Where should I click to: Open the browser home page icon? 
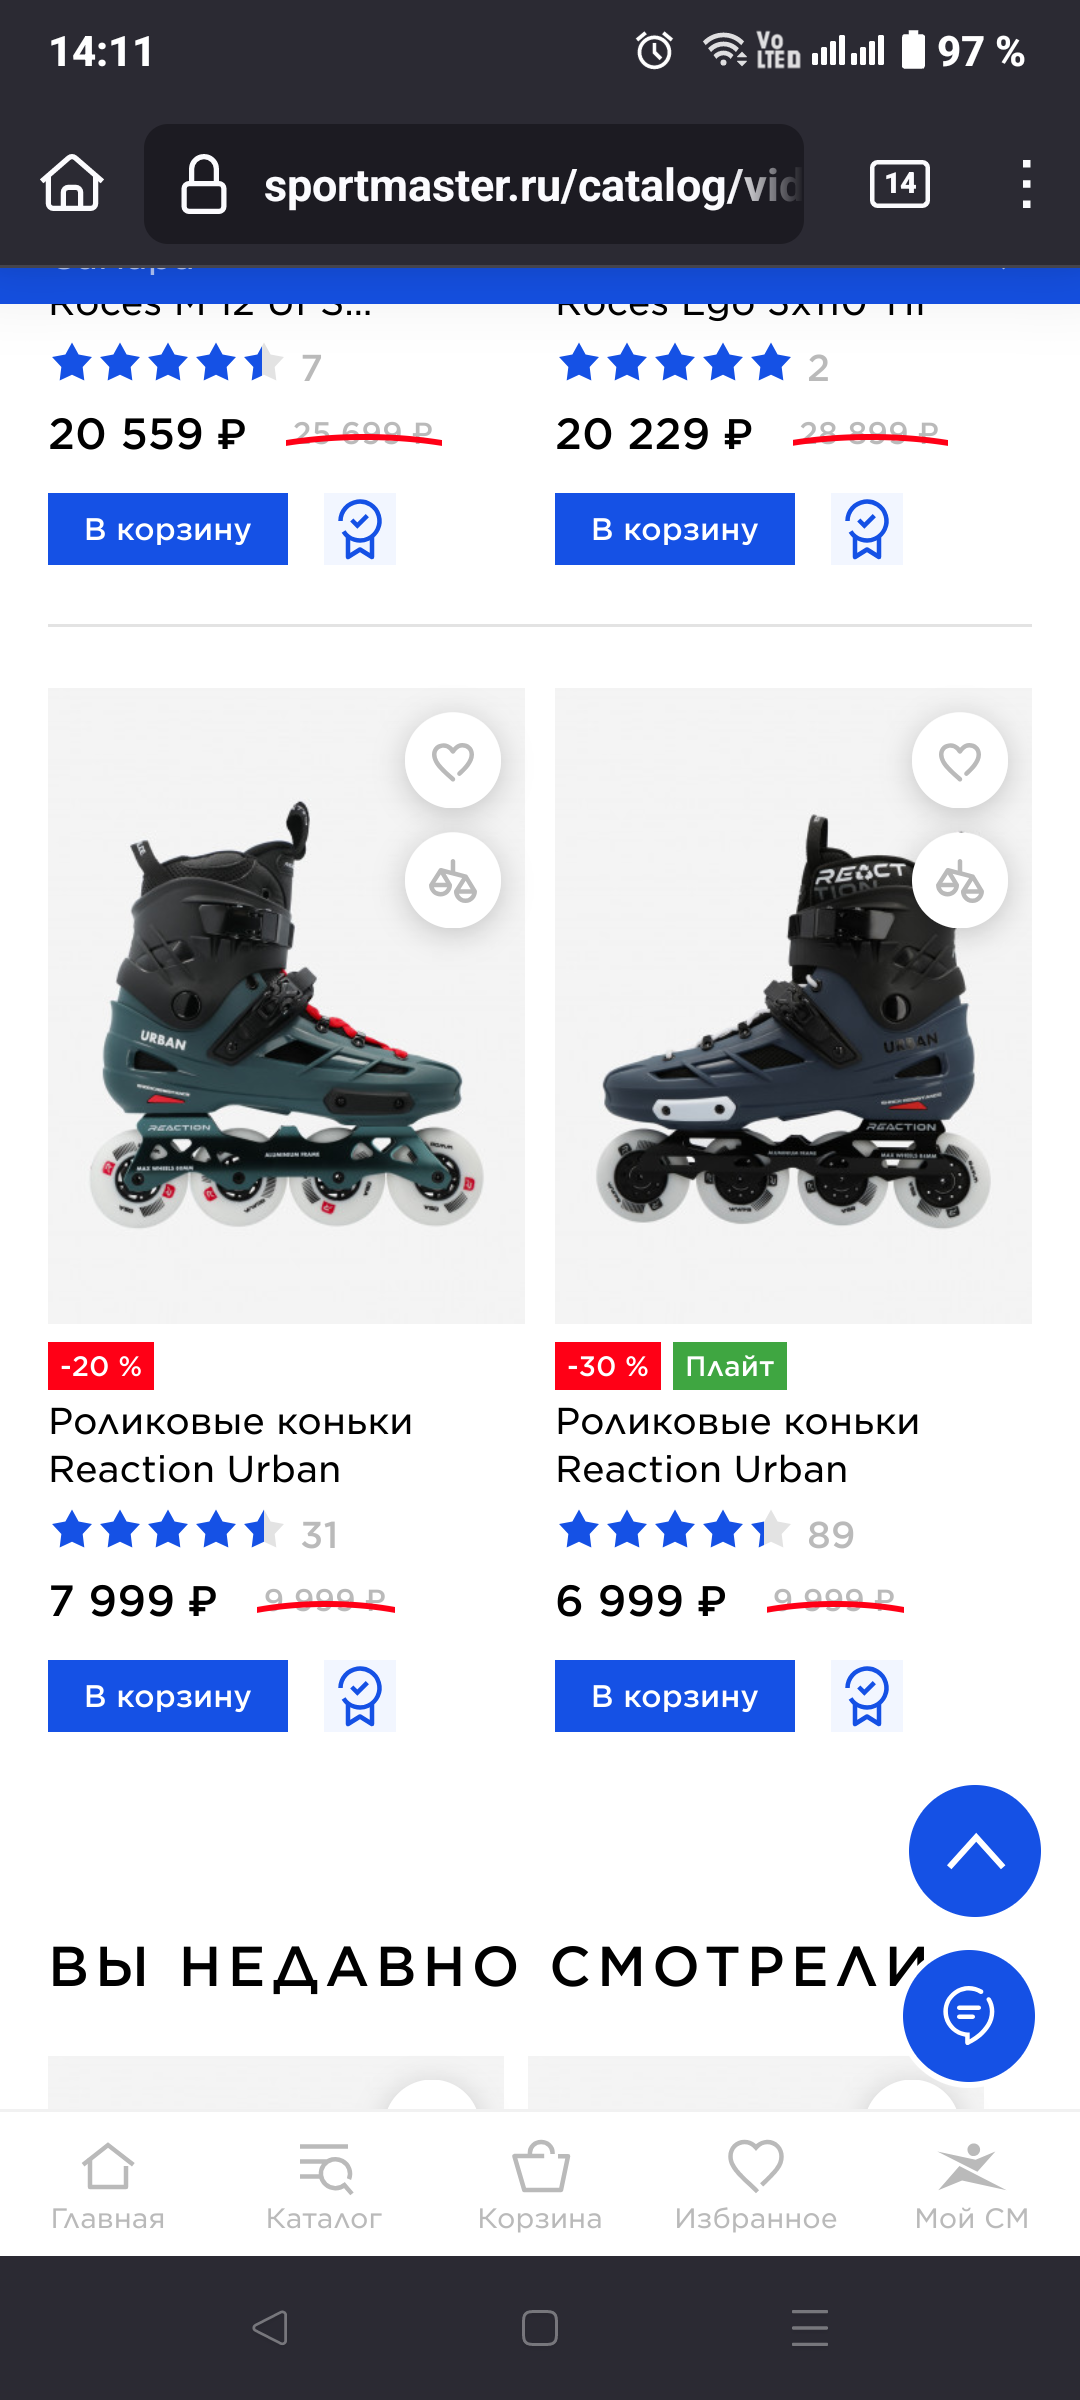pos(72,184)
